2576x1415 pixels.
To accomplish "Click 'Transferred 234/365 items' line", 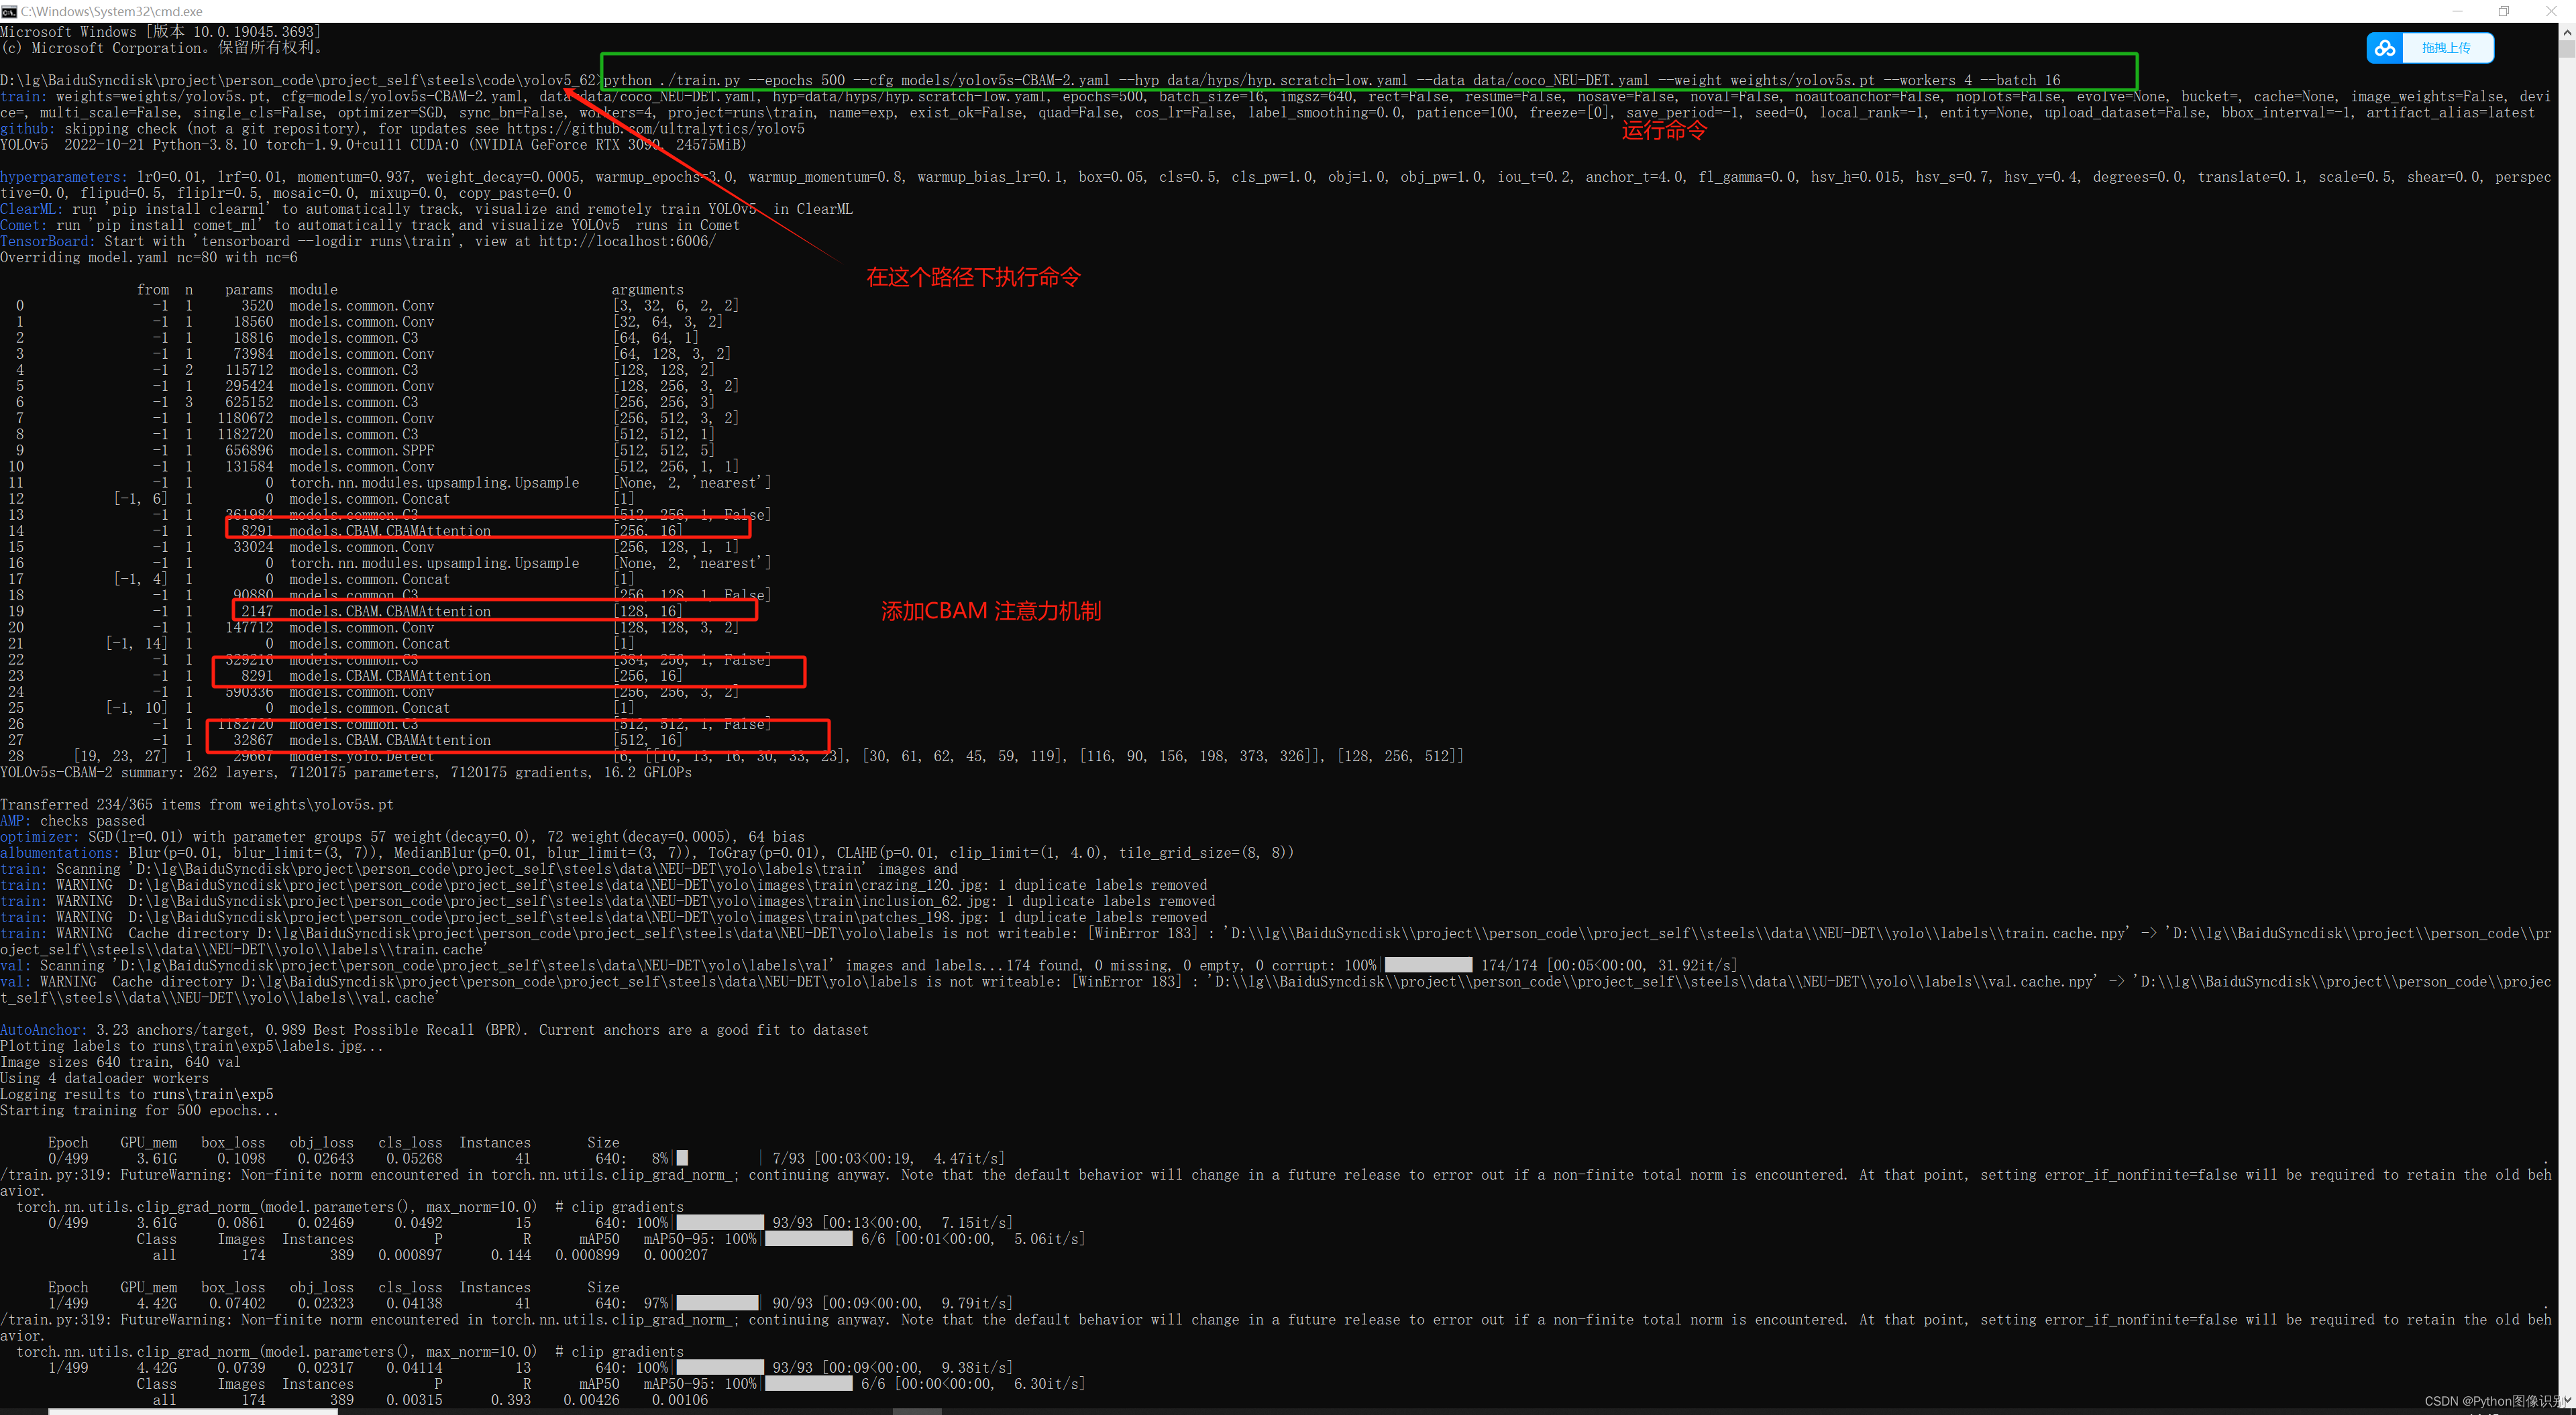I will pos(197,805).
